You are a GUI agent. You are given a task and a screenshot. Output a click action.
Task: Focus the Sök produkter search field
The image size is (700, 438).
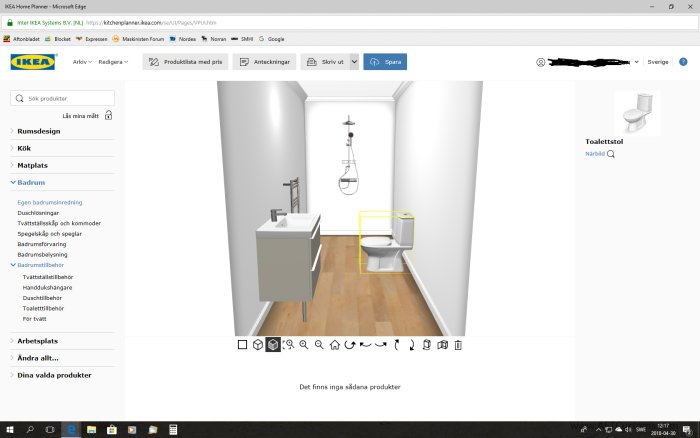point(62,98)
